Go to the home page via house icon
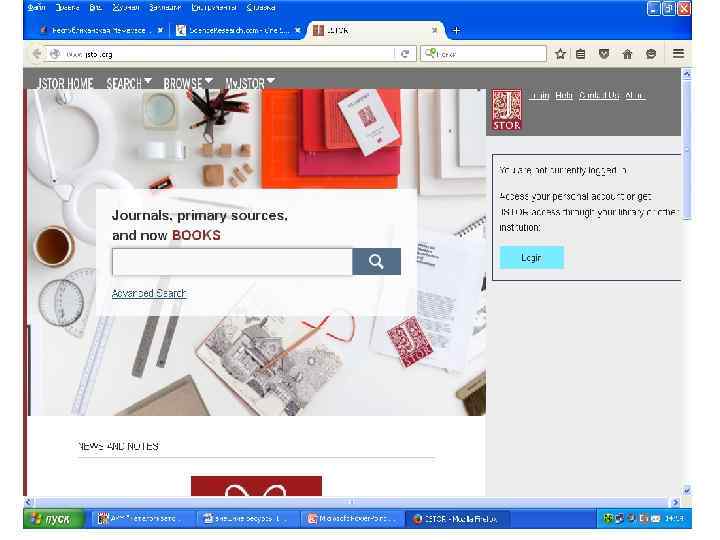The width and height of the screenshot is (720, 540). (627, 54)
